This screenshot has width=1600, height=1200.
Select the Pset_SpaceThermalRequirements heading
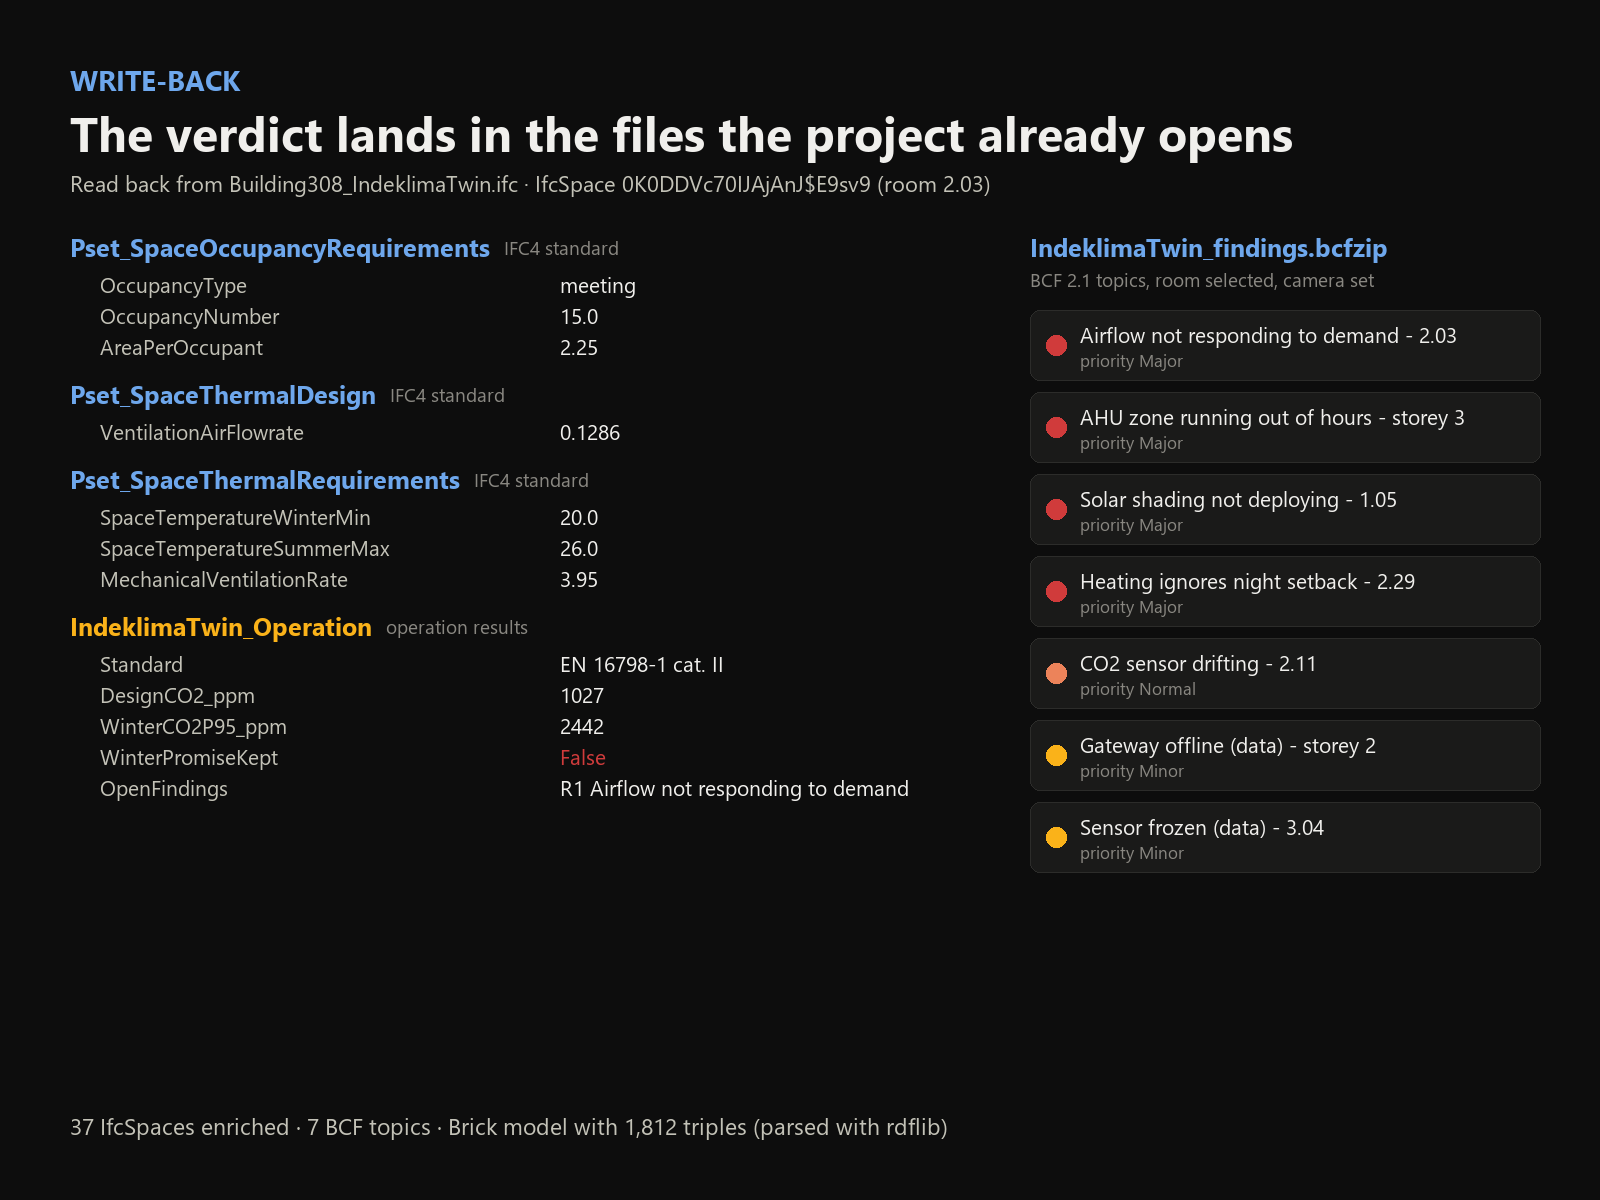(x=265, y=480)
